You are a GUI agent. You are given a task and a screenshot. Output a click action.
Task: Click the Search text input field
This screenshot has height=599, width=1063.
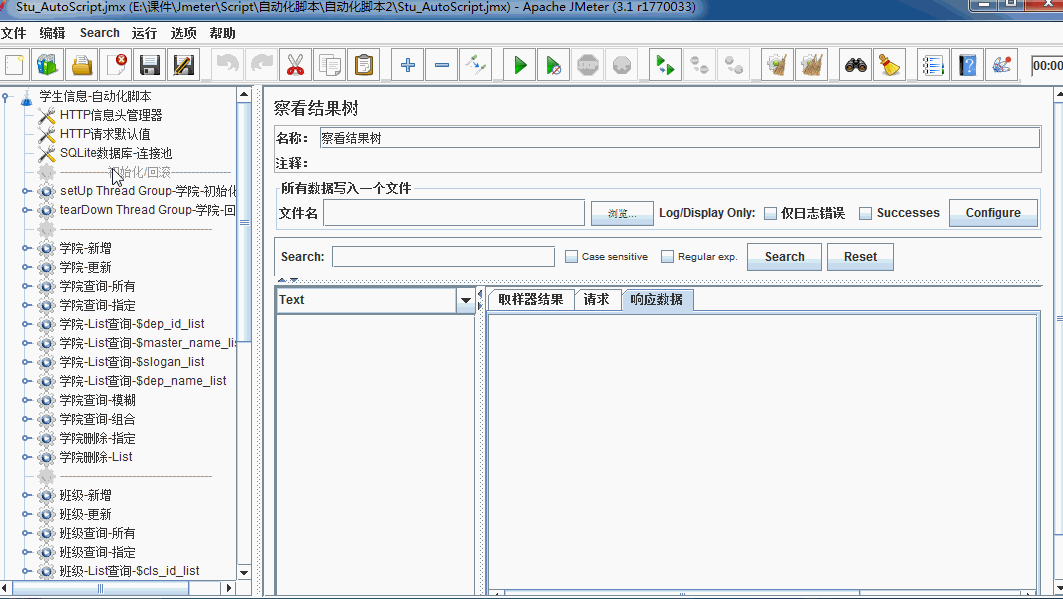point(443,257)
